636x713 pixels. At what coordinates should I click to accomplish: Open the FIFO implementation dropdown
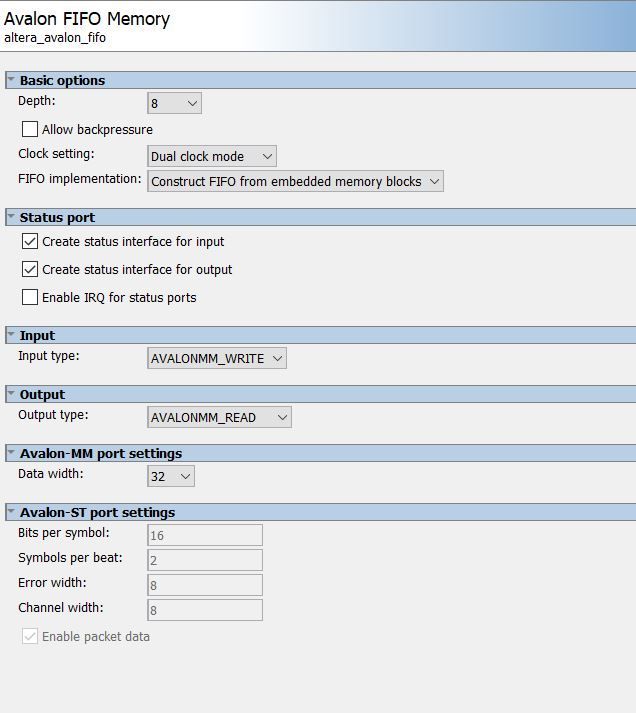295,181
